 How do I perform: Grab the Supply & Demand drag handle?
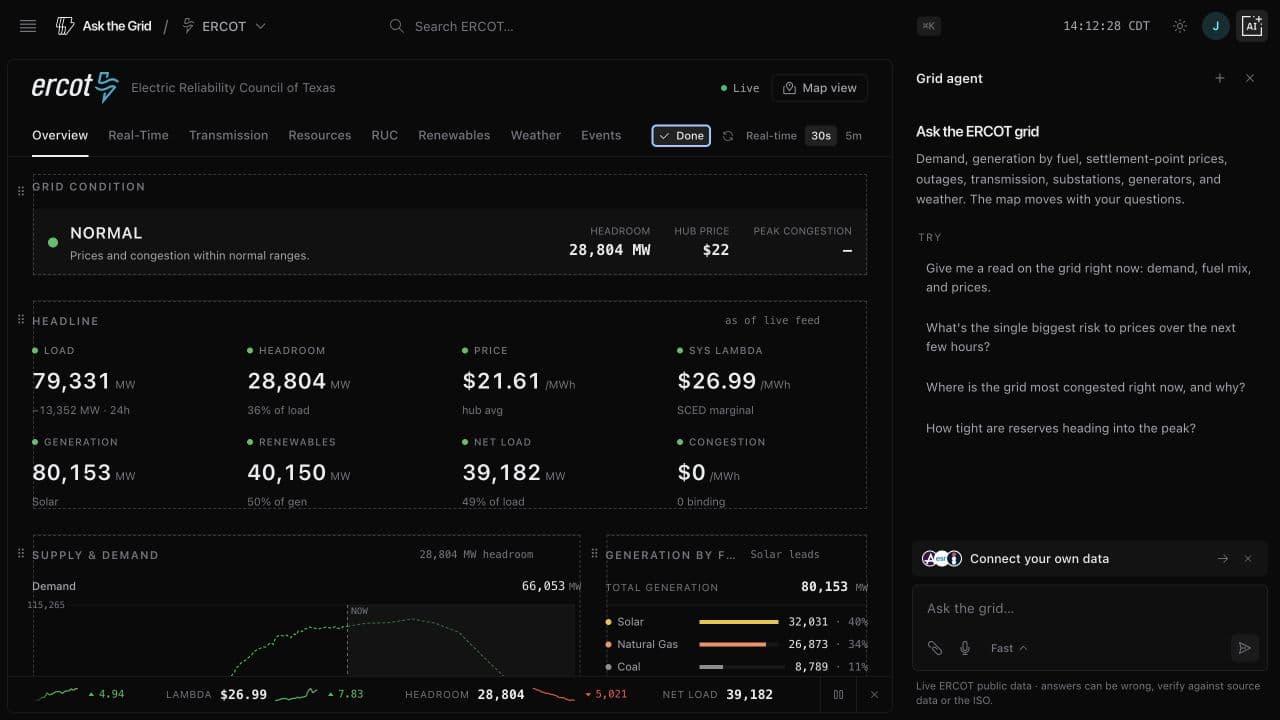pos(21,553)
